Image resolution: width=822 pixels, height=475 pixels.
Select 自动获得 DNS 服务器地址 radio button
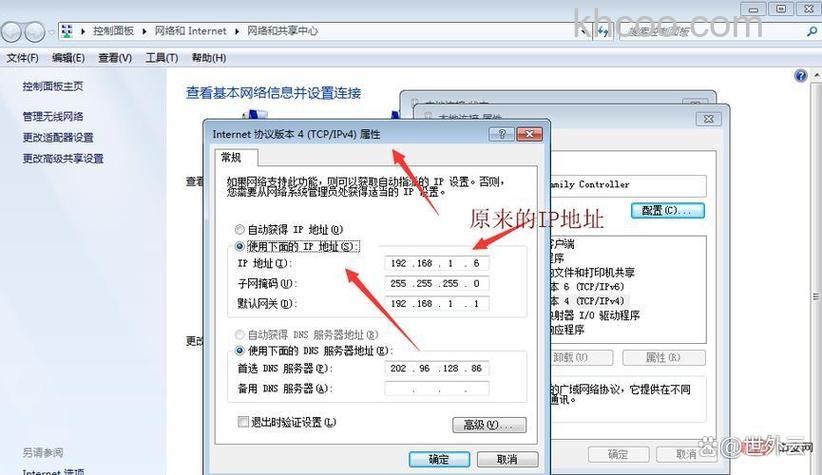240,334
